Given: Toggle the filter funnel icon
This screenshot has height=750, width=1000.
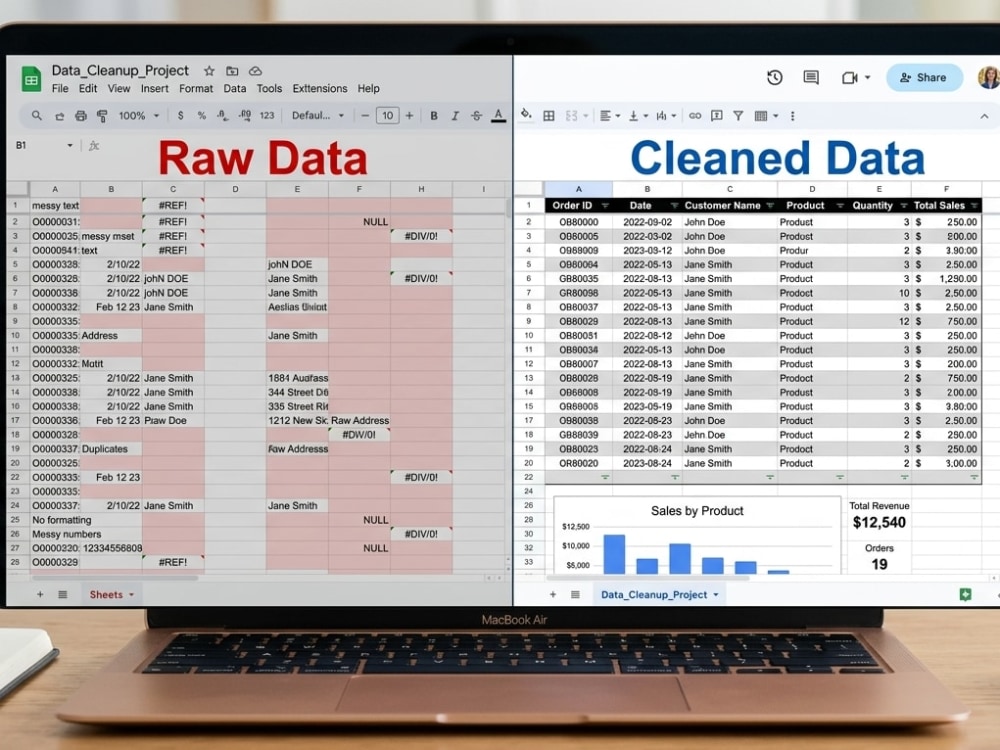Looking at the screenshot, I should click(738, 115).
